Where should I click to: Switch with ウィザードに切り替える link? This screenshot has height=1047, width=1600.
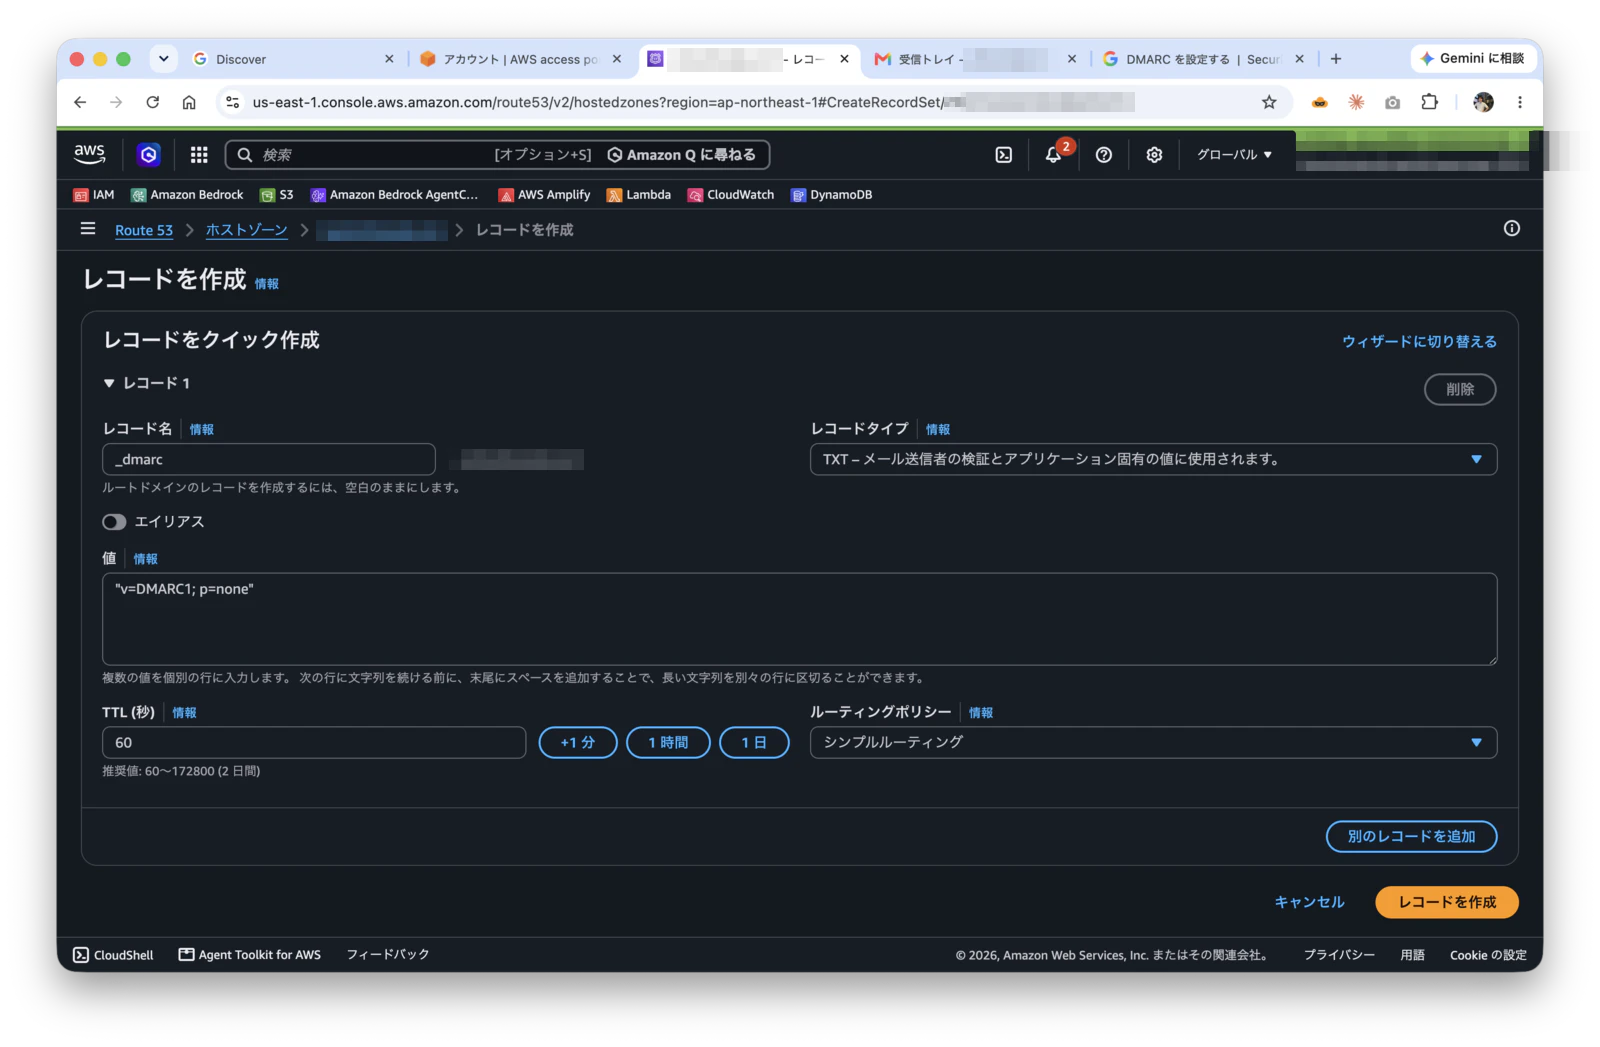[1419, 342]
